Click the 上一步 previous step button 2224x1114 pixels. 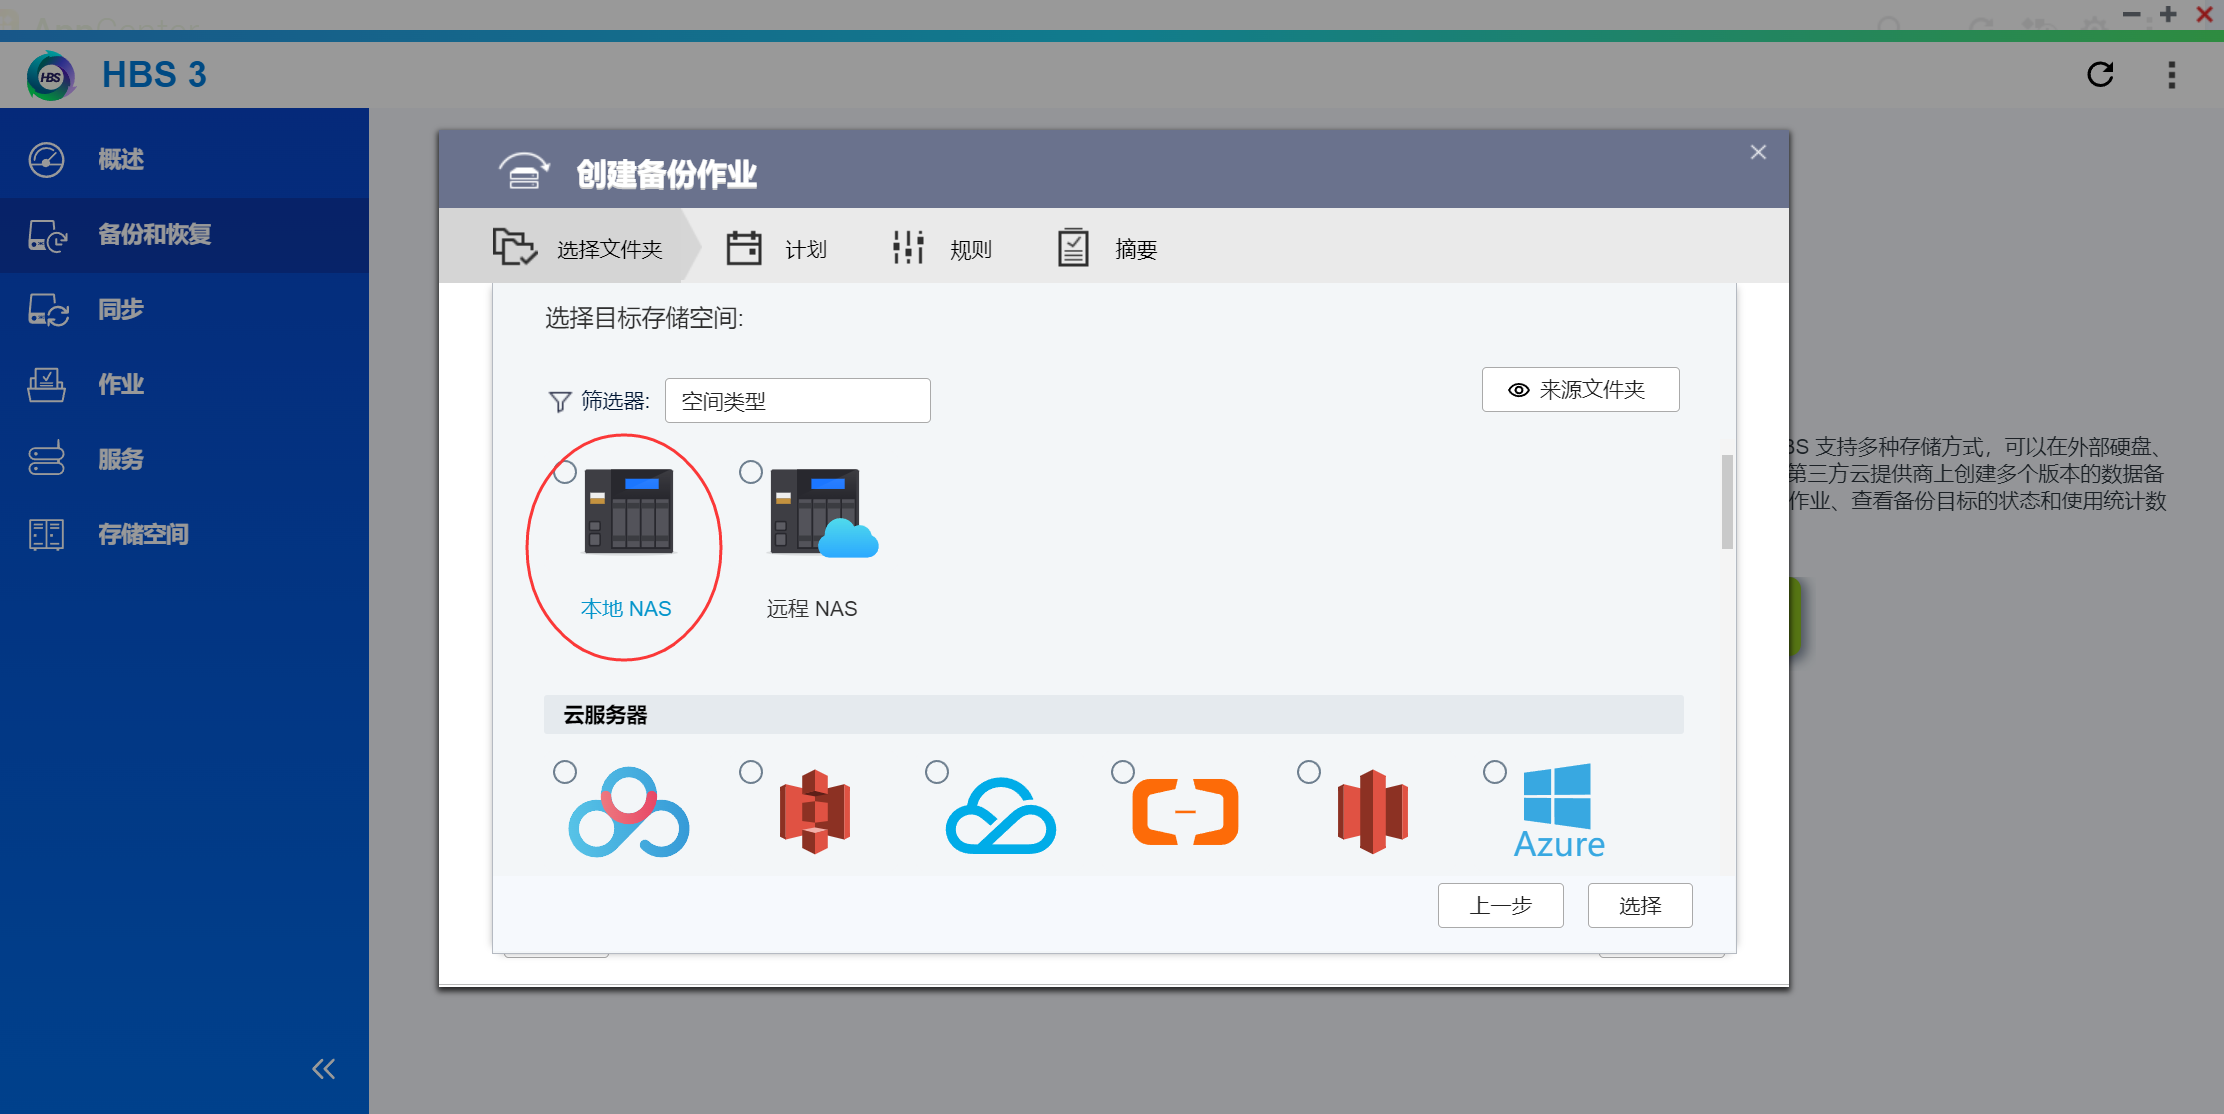(x=1501, y=906)
